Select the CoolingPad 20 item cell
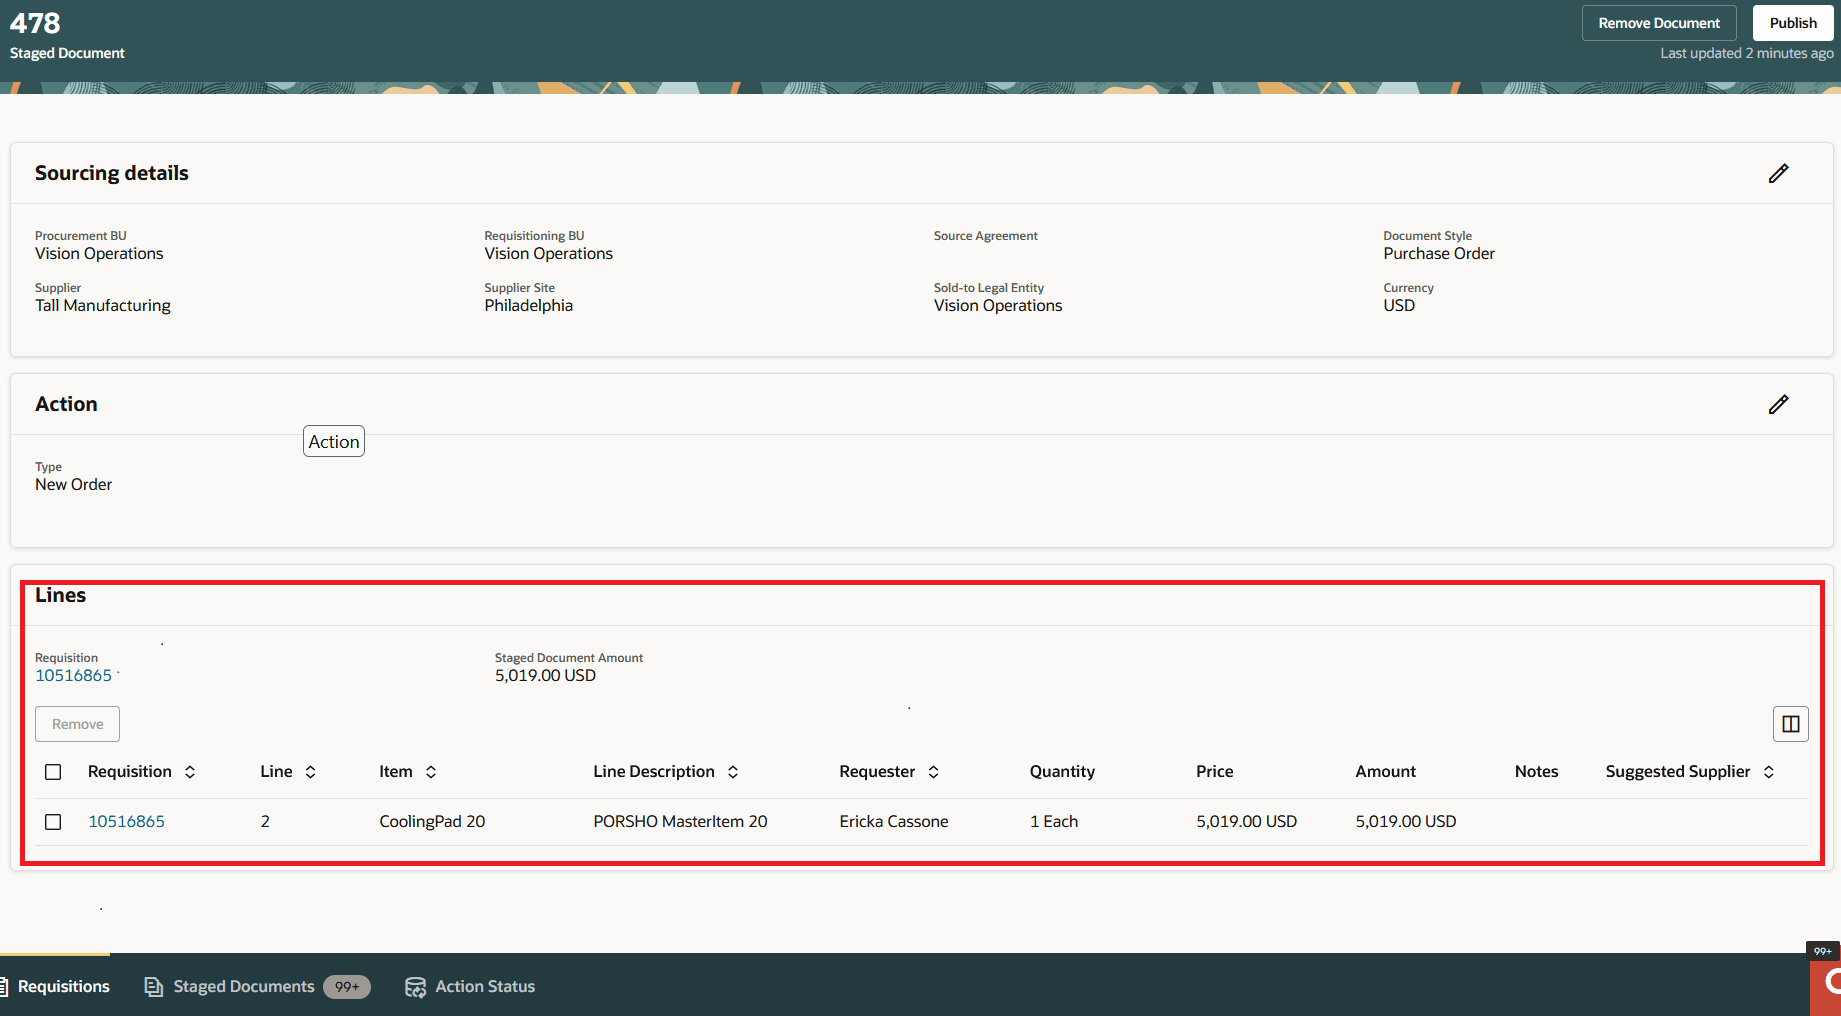This screenshot has height=1016, width=1841. pyautogui.click(x=432, y=822)
